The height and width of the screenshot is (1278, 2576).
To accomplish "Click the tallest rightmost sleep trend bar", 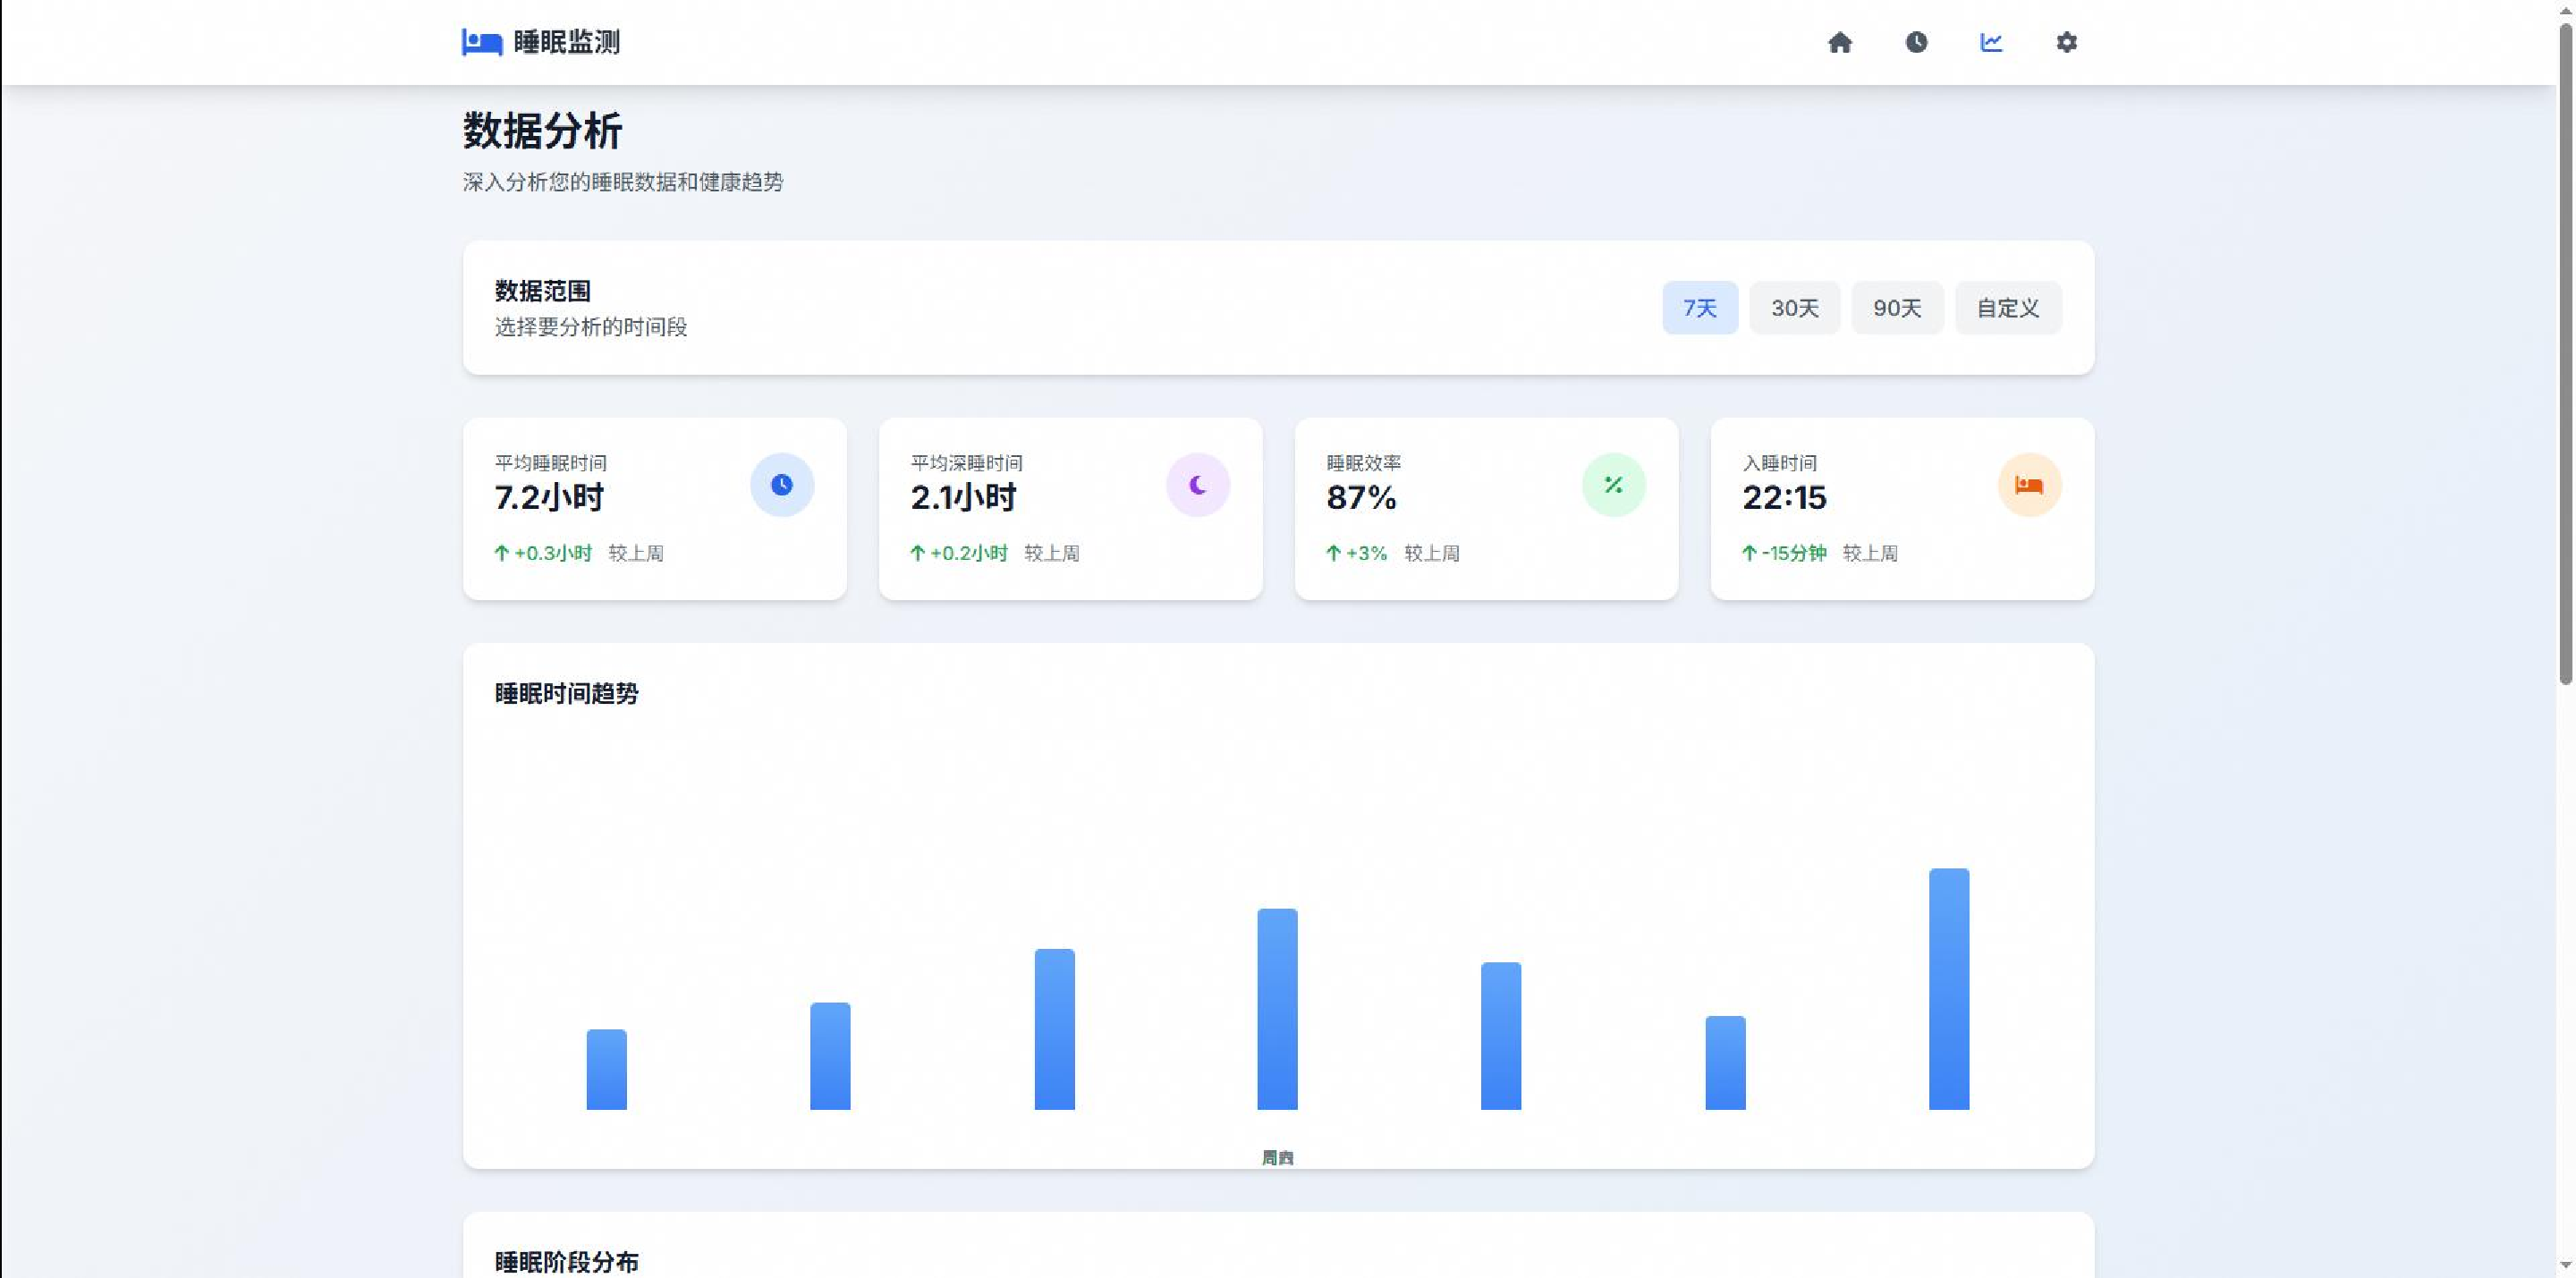I will (1949, 988).
